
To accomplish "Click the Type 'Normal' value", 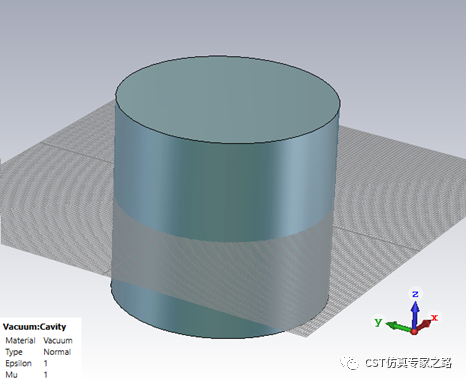I will click(x=57, y=352).
